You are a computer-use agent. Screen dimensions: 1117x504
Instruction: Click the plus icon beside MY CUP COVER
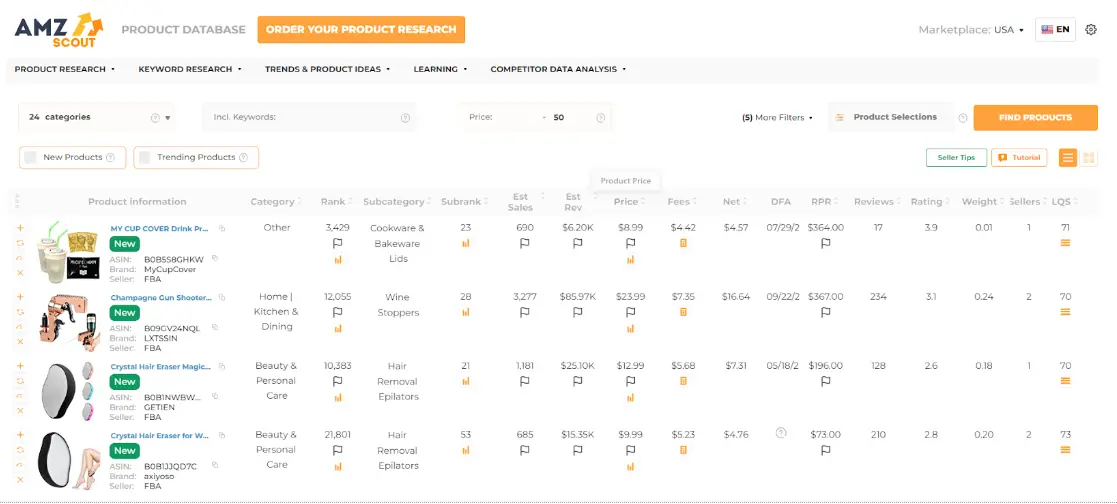click(x=20, y=228)
